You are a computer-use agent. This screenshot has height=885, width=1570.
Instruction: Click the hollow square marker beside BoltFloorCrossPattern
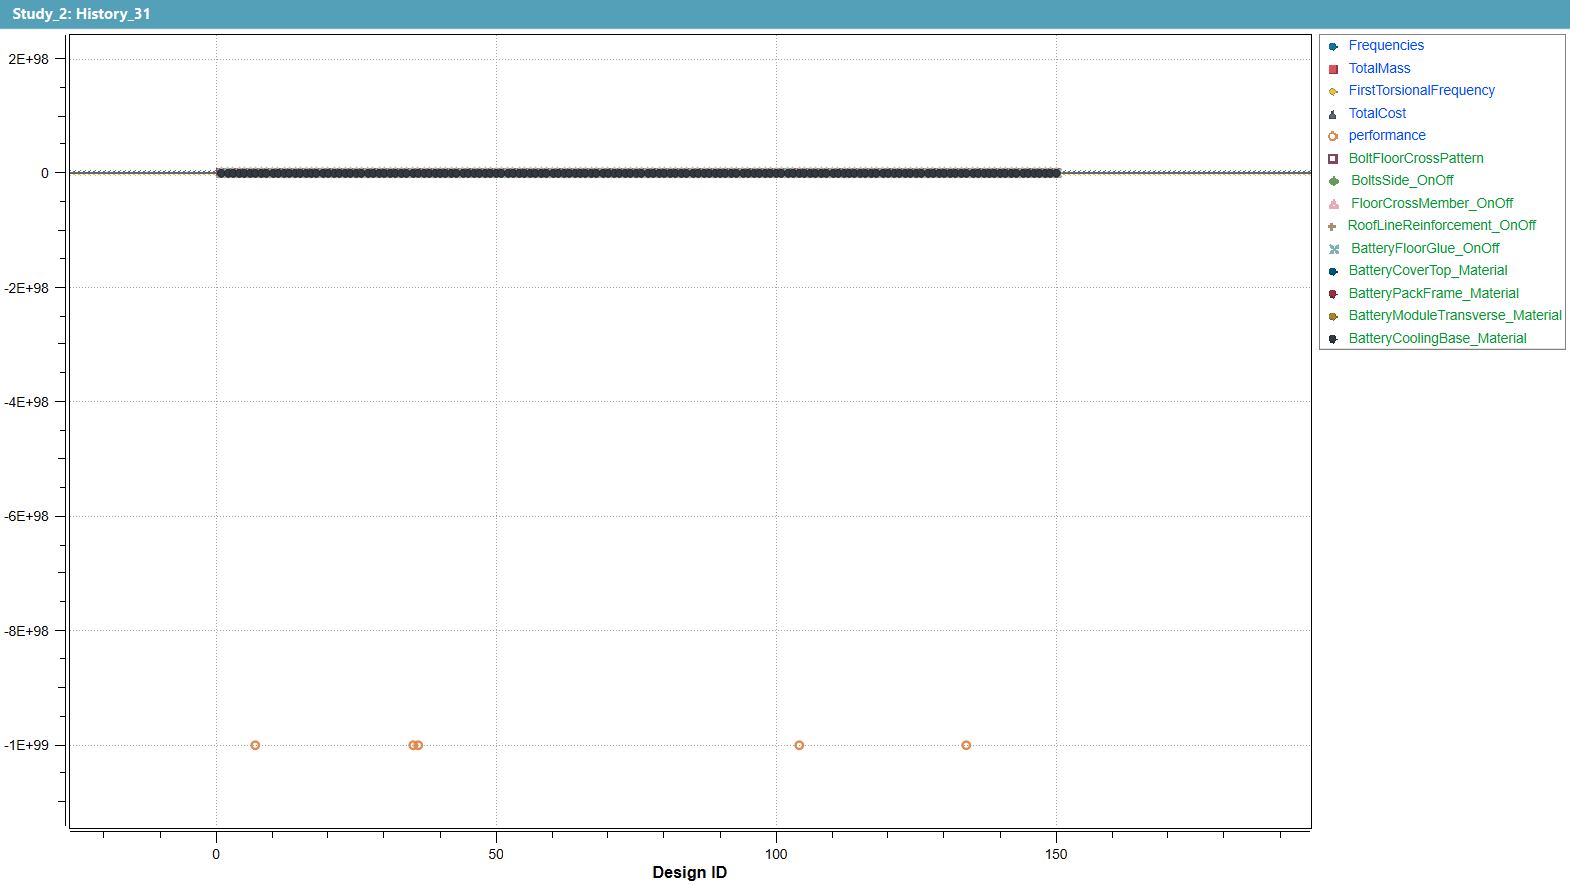1333,159
